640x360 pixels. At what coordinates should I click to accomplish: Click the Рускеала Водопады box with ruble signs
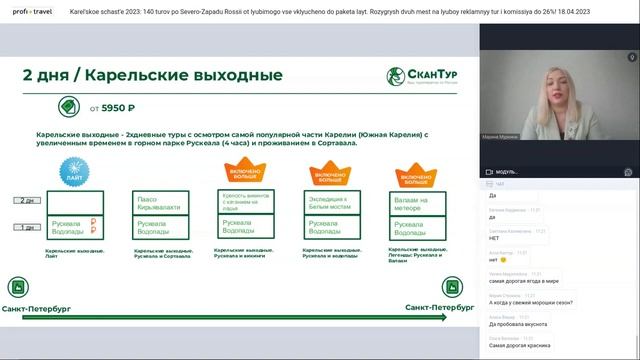coord(75,227)
